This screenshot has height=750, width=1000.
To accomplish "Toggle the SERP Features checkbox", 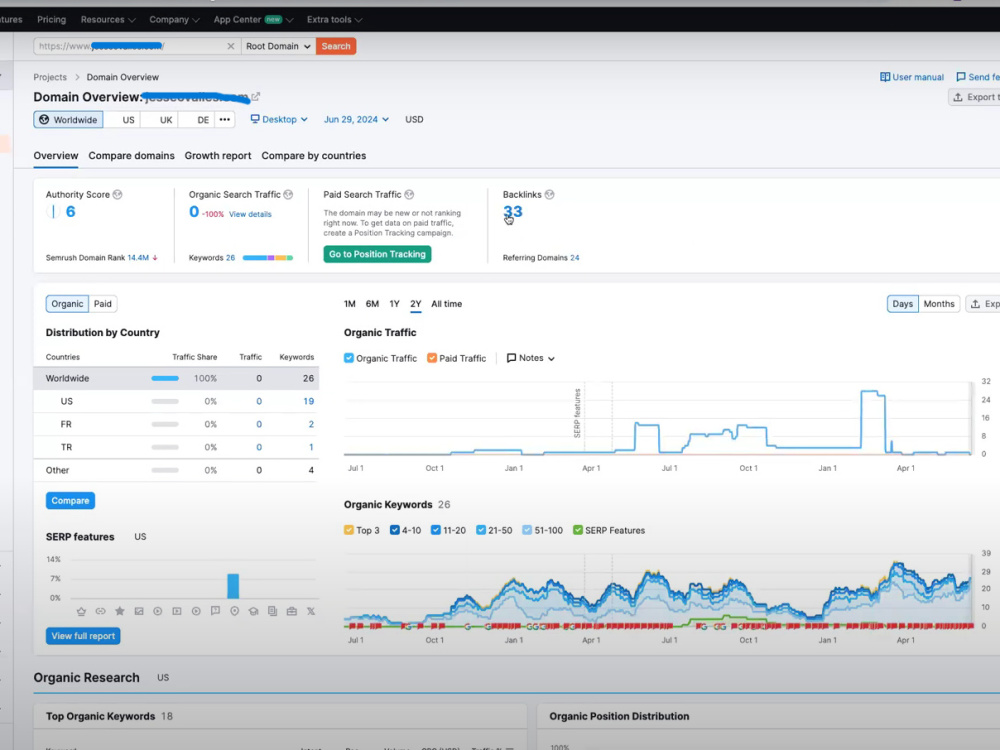I will pos(578,530).
